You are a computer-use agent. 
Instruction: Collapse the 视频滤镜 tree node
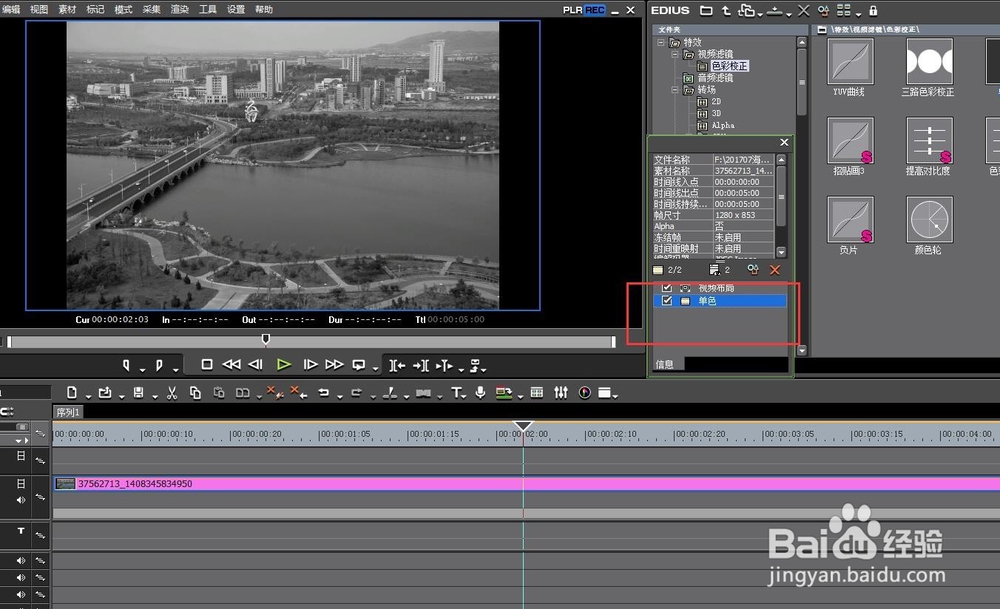[x=675, y=54]
